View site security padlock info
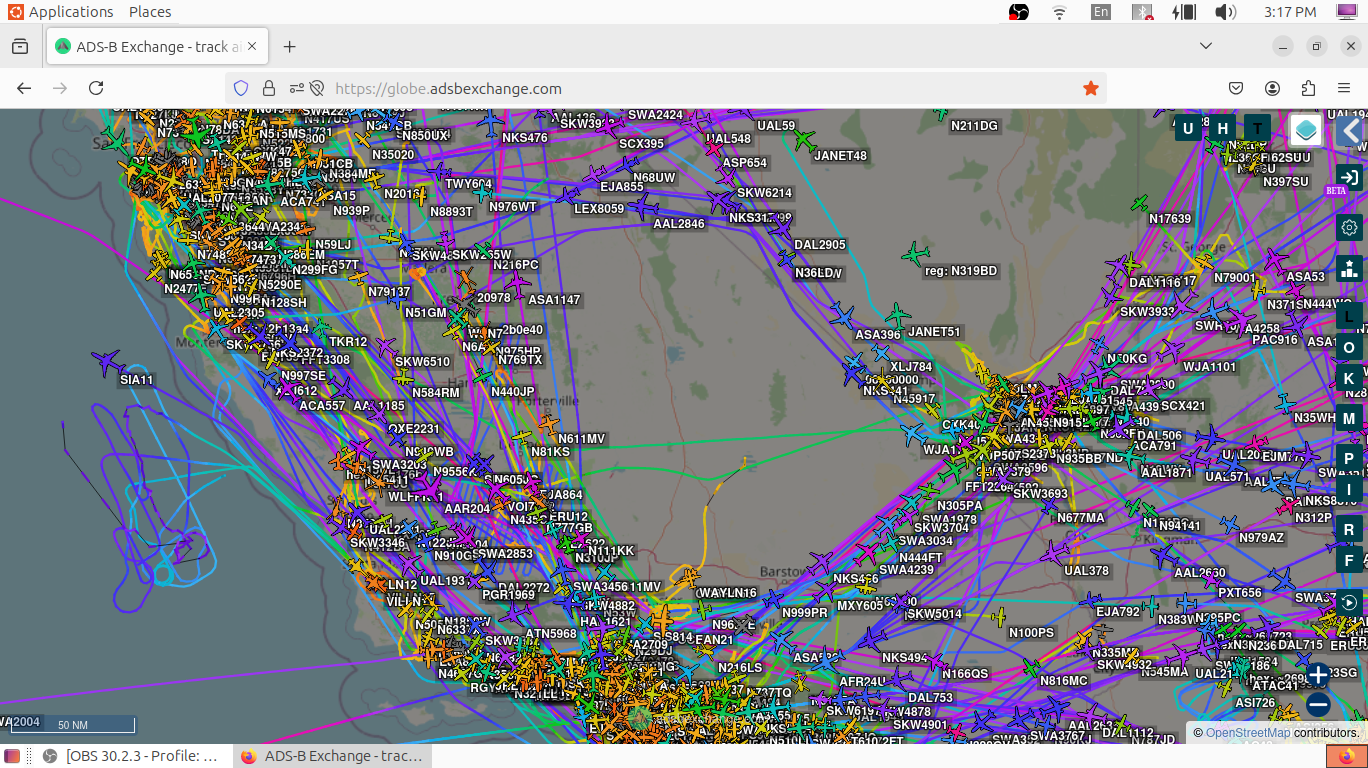Image resolution: width=1368 pixels, height=768 pixels. point(268,88)
